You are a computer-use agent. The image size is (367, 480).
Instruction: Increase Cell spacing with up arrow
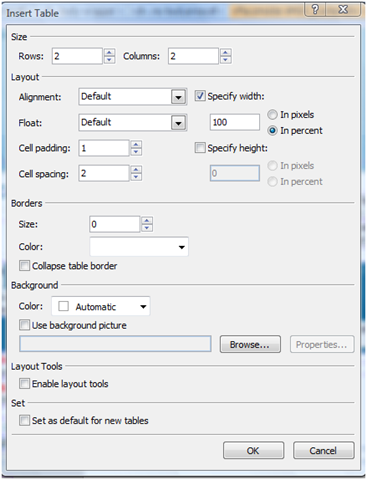[x=136, y=170]
